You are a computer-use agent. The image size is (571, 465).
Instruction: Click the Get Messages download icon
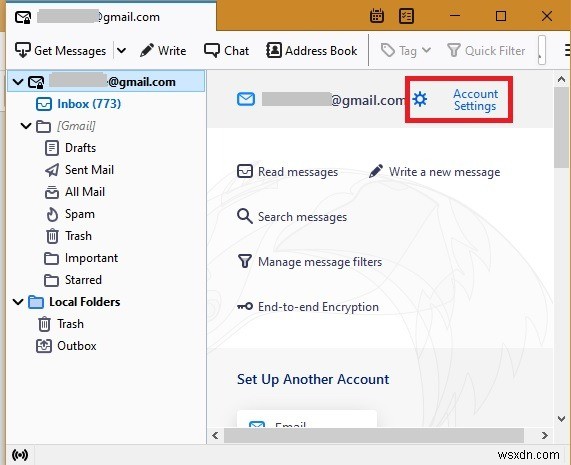tap(23, 50)
